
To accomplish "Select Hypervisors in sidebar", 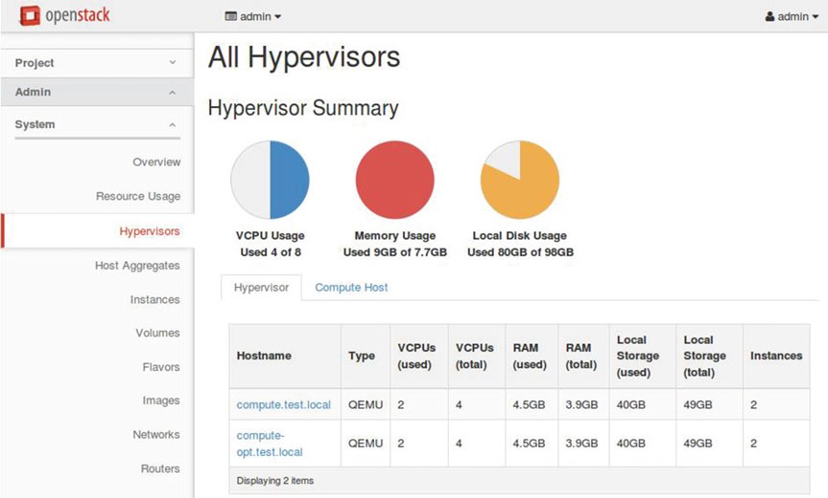I will coord(149,231).
